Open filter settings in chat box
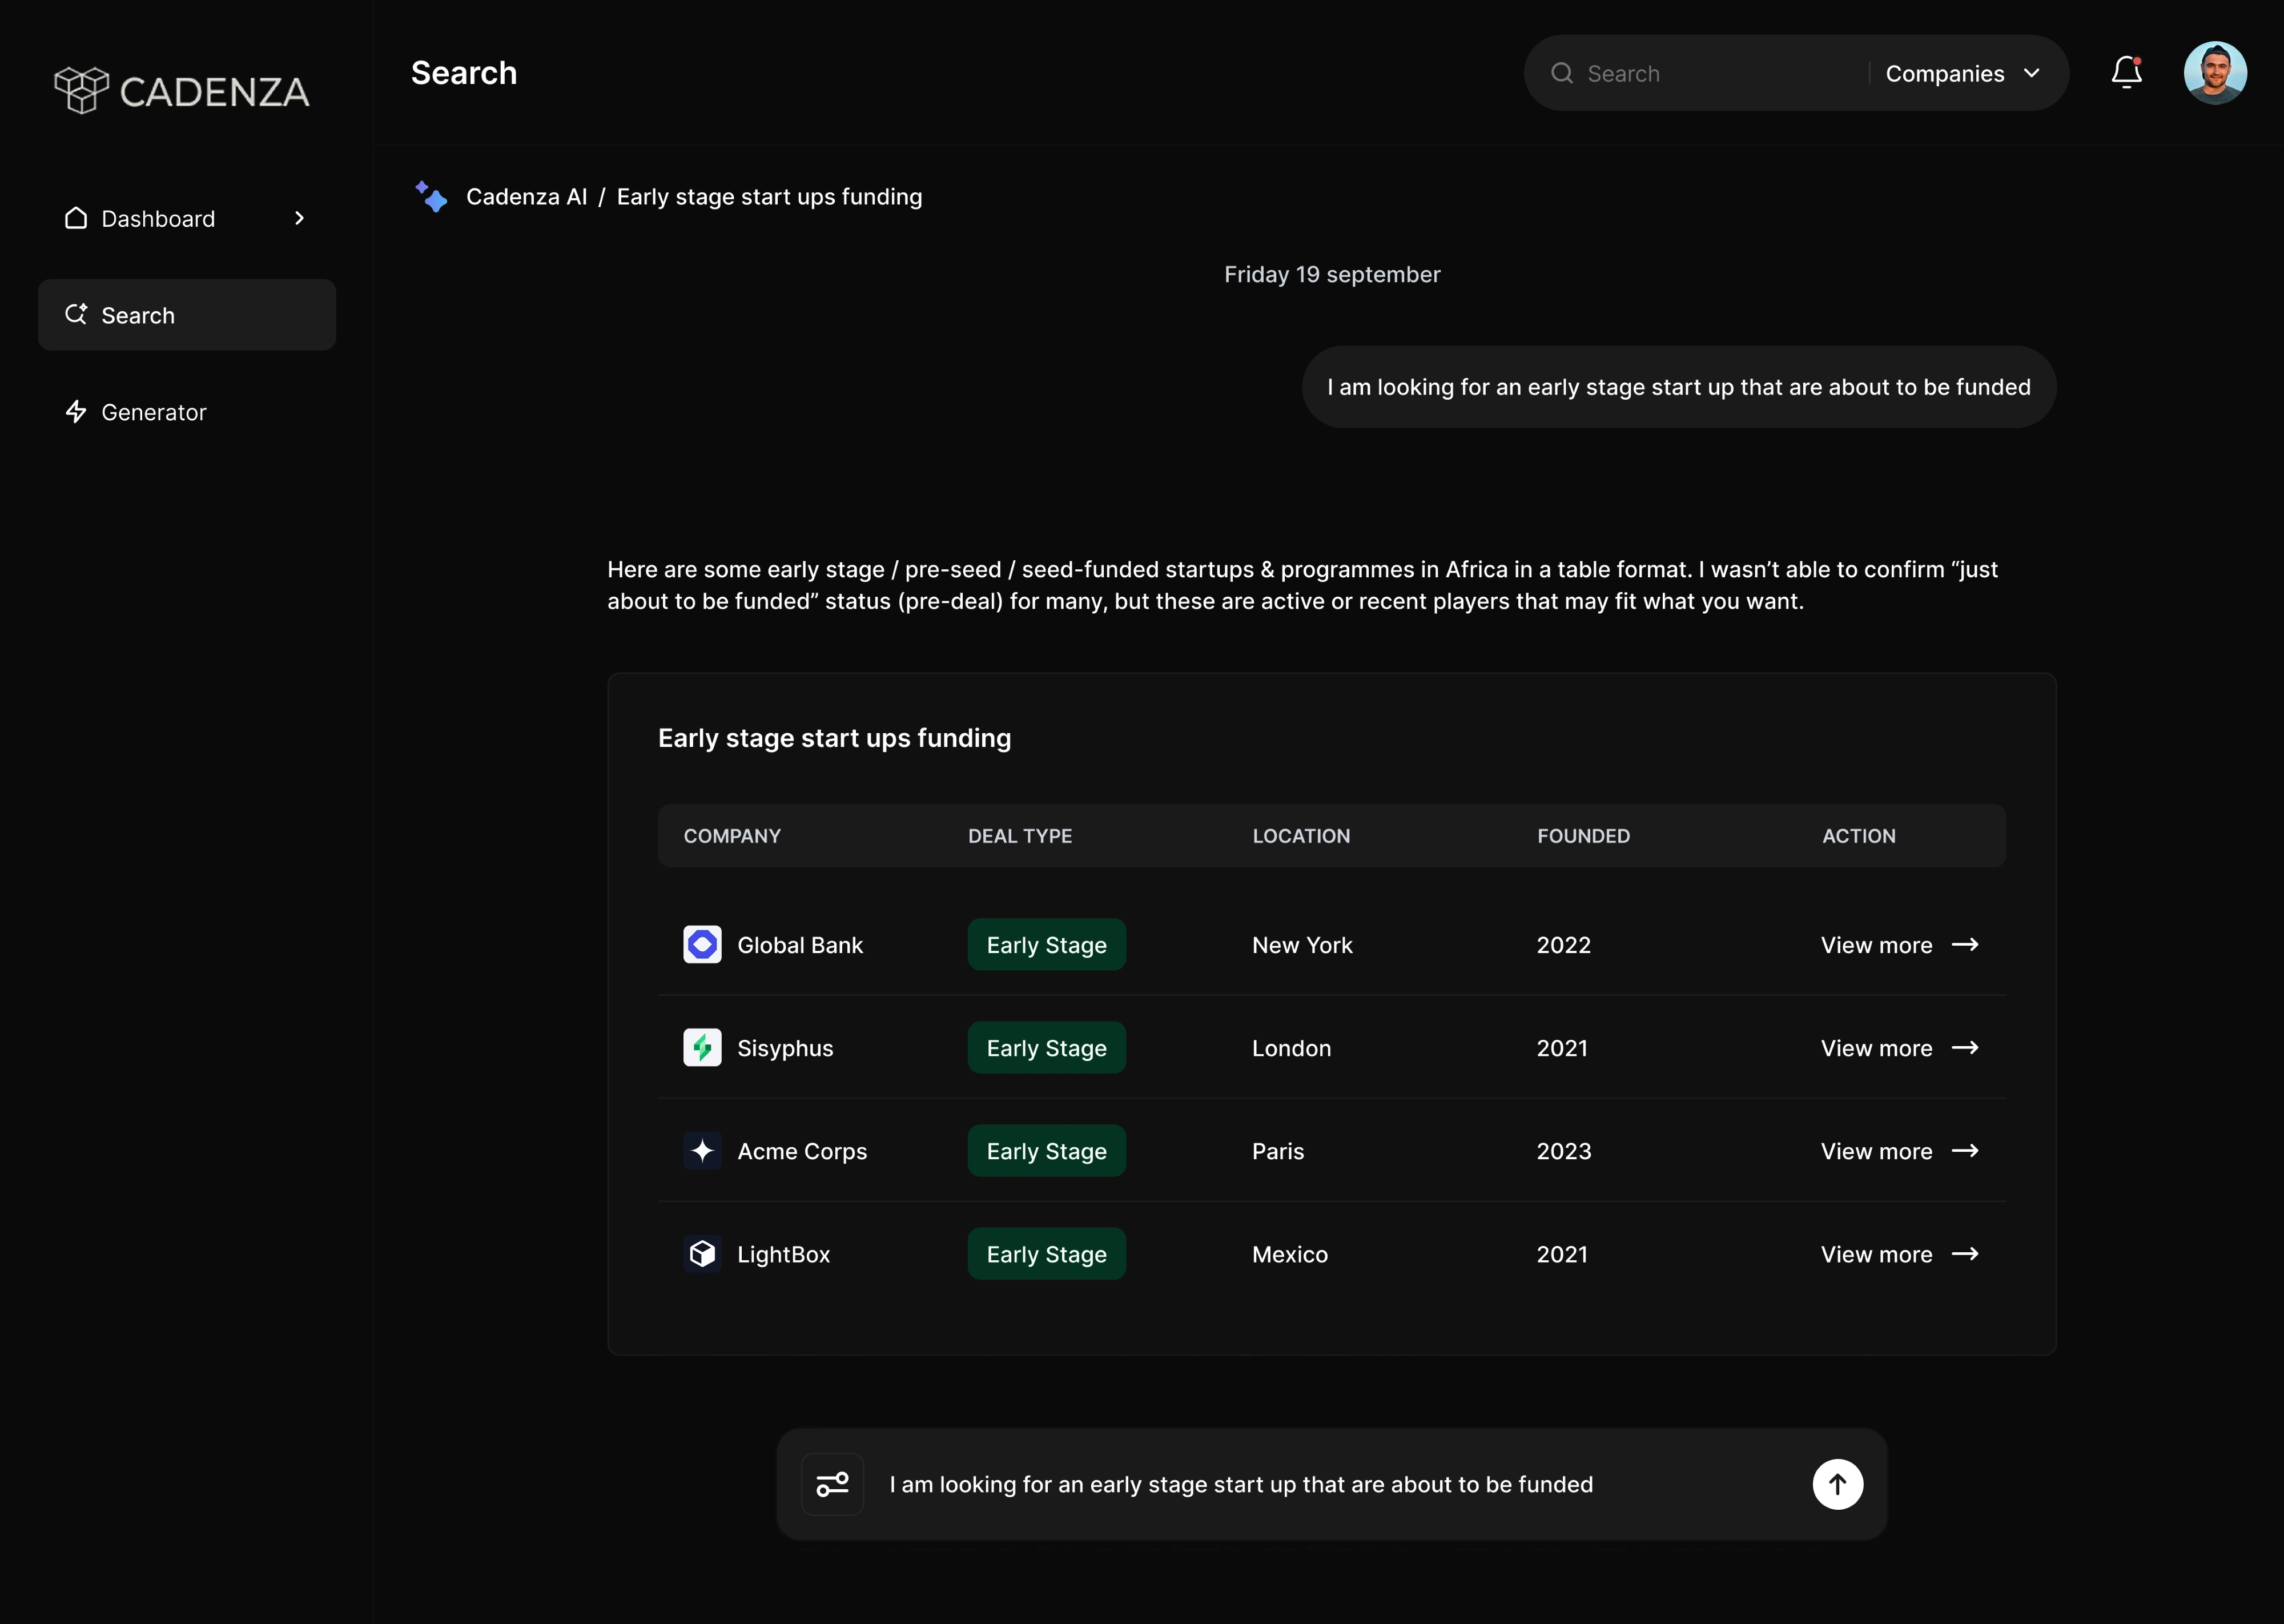 point(832,1484)
